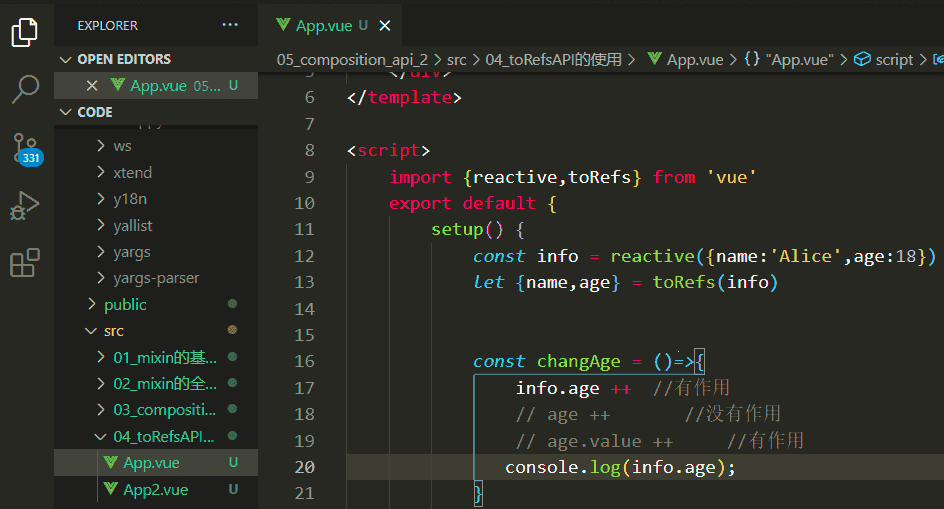Screen dimensions: 944x509
Task: Click breadcrumb script symbol
Action: [884, 60]
